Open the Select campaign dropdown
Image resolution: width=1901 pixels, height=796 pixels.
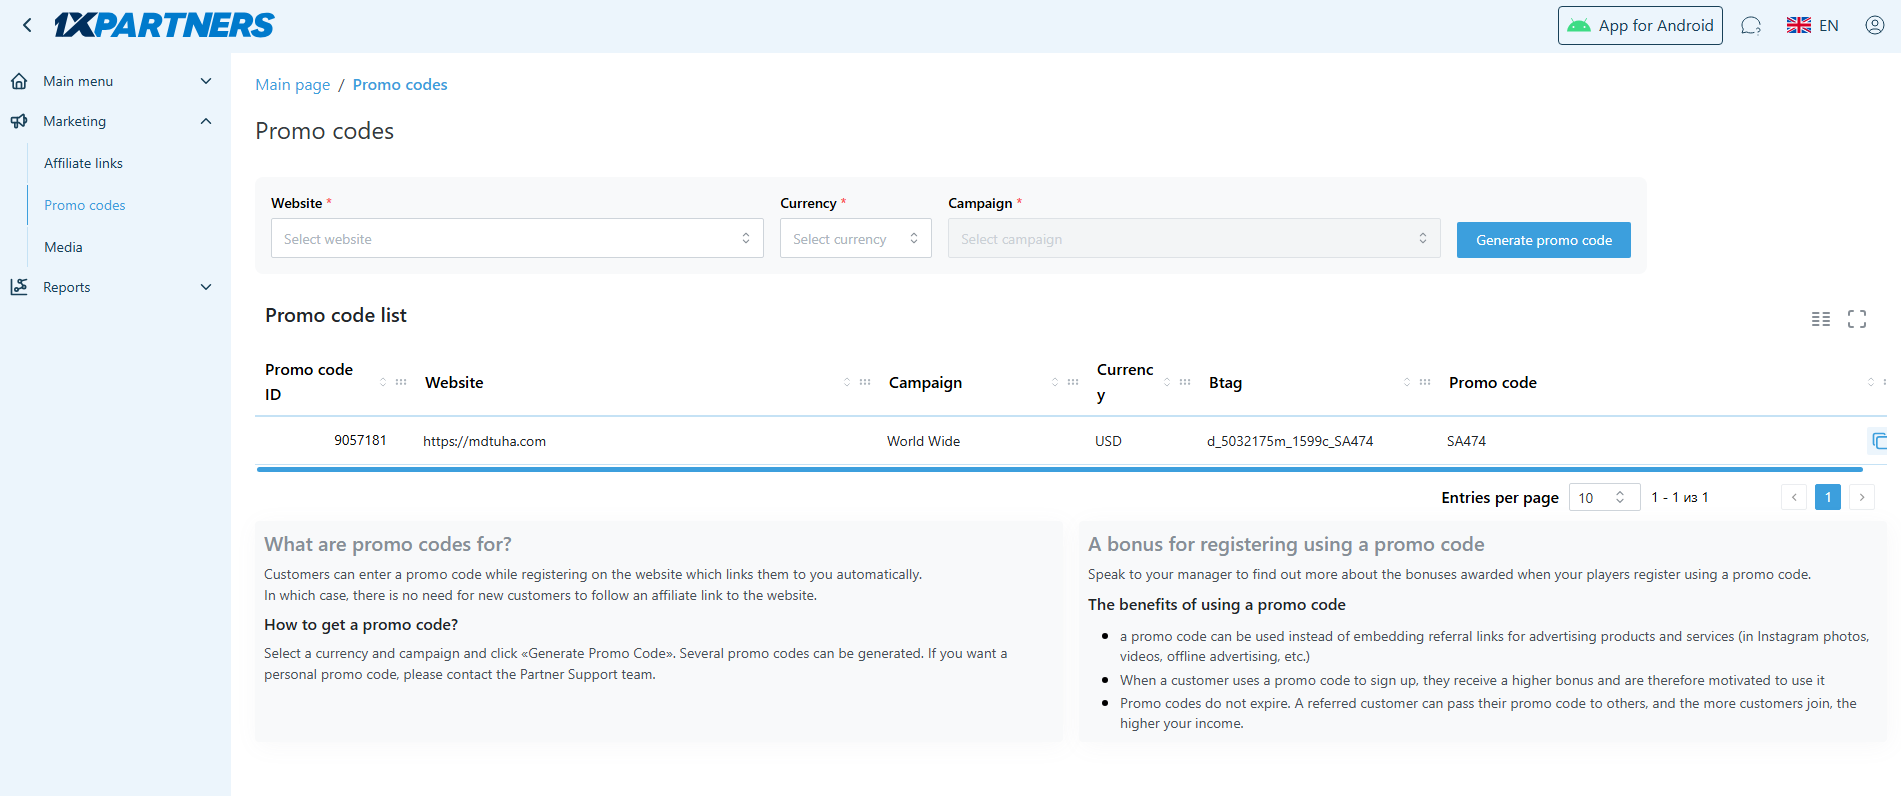[x=1194, y=238]
